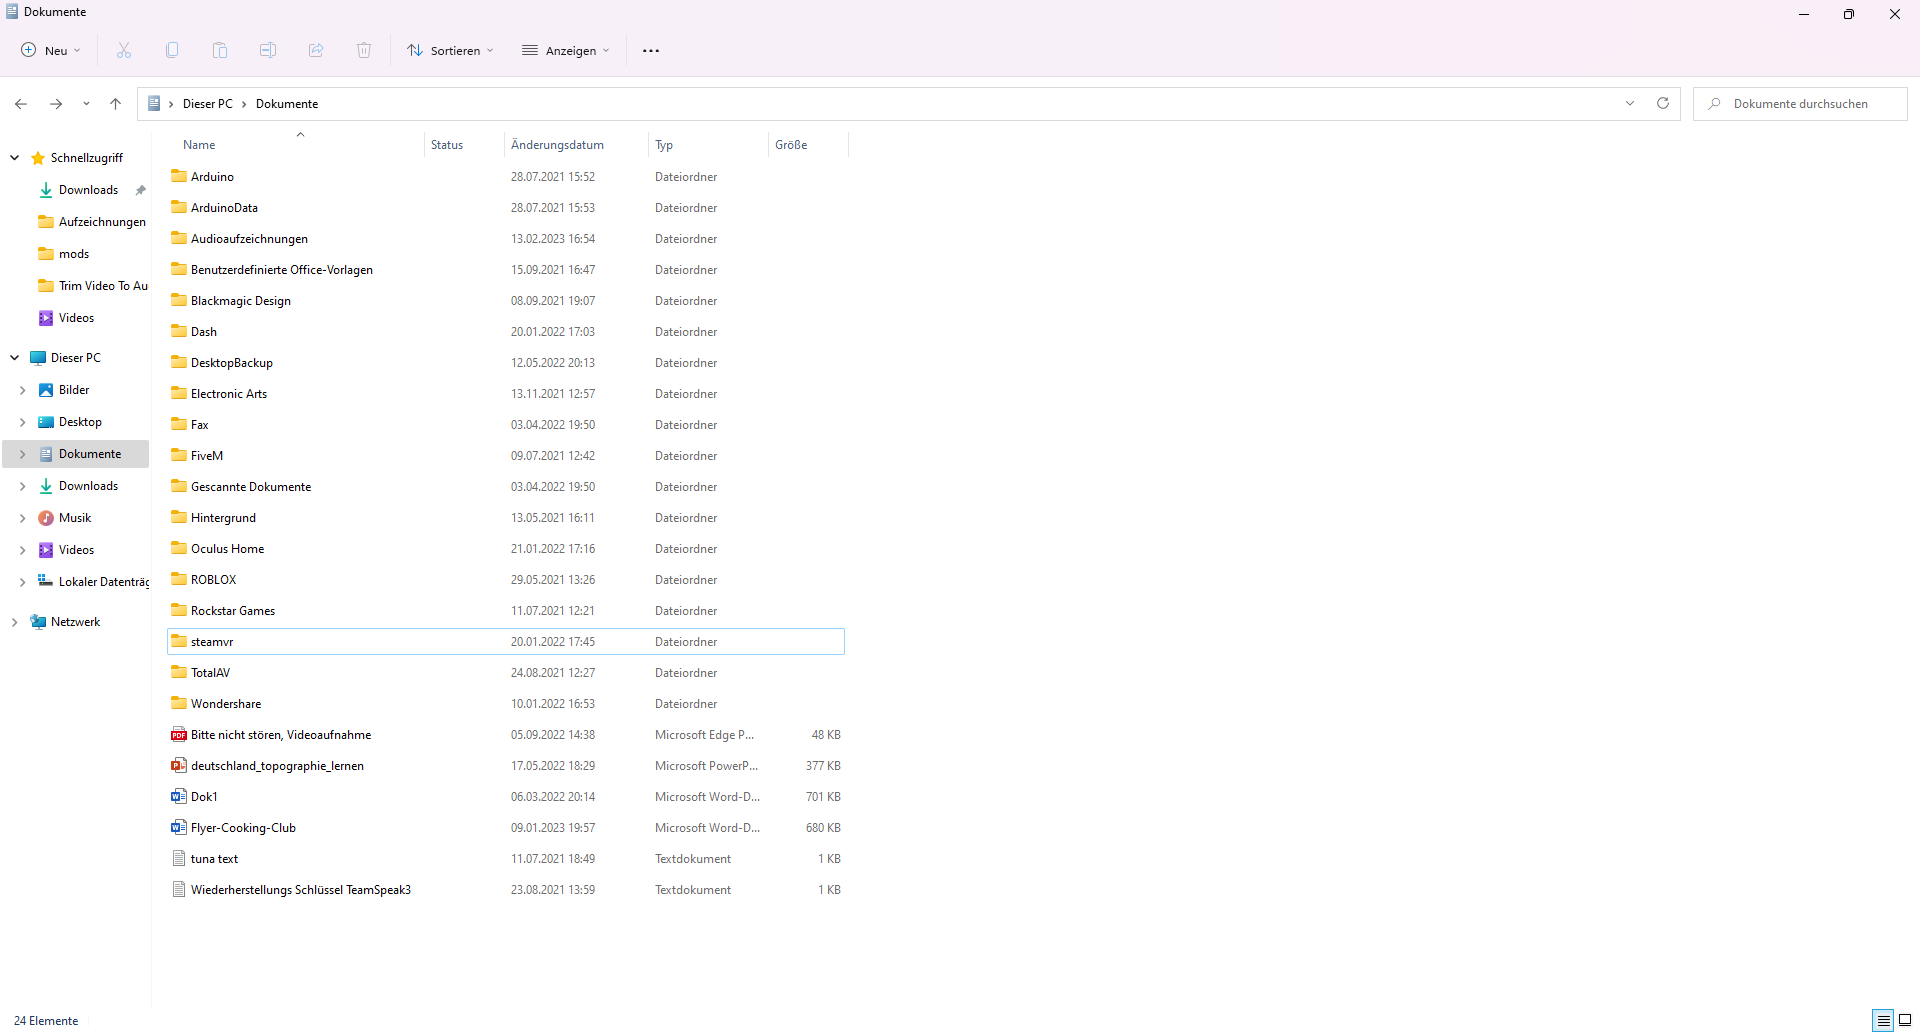
Task: Navigate up one folder level
Action: [x=116, y=104]
